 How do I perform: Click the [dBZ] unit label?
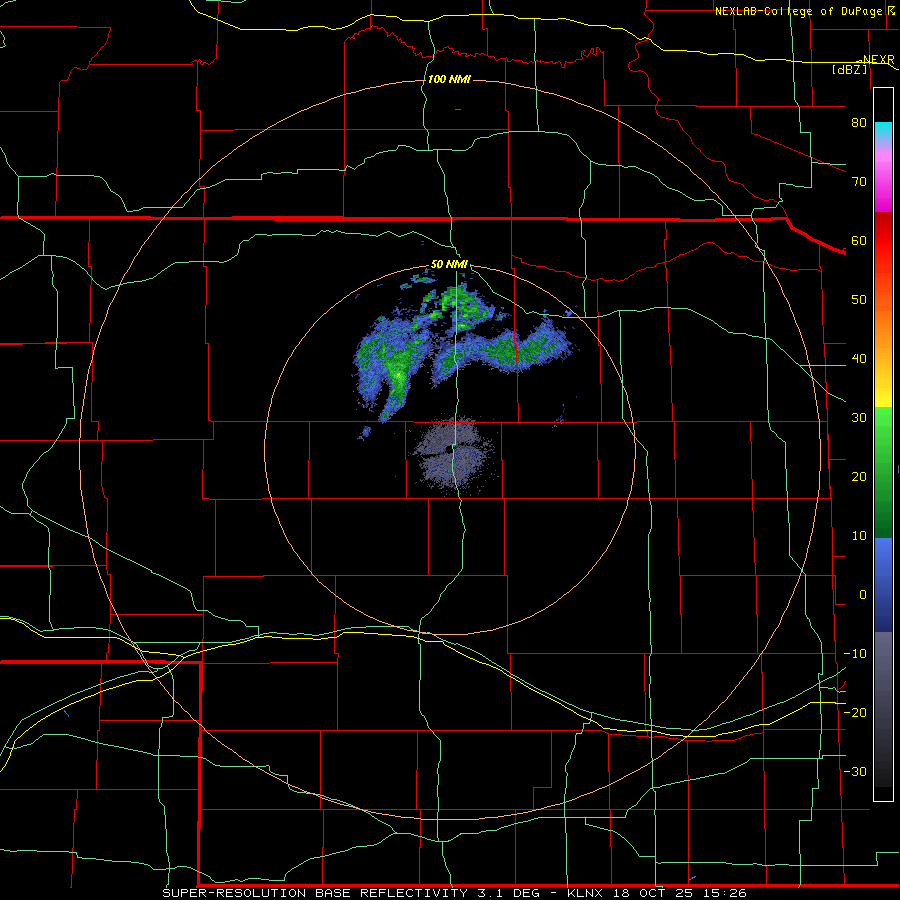click(849, 69)
